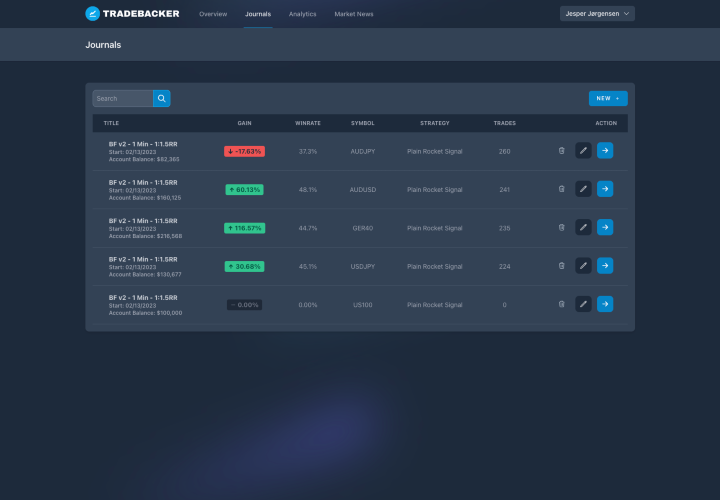
Task: Expand the Jesper Jørgensen user dropdown
Action: (597, 14)
